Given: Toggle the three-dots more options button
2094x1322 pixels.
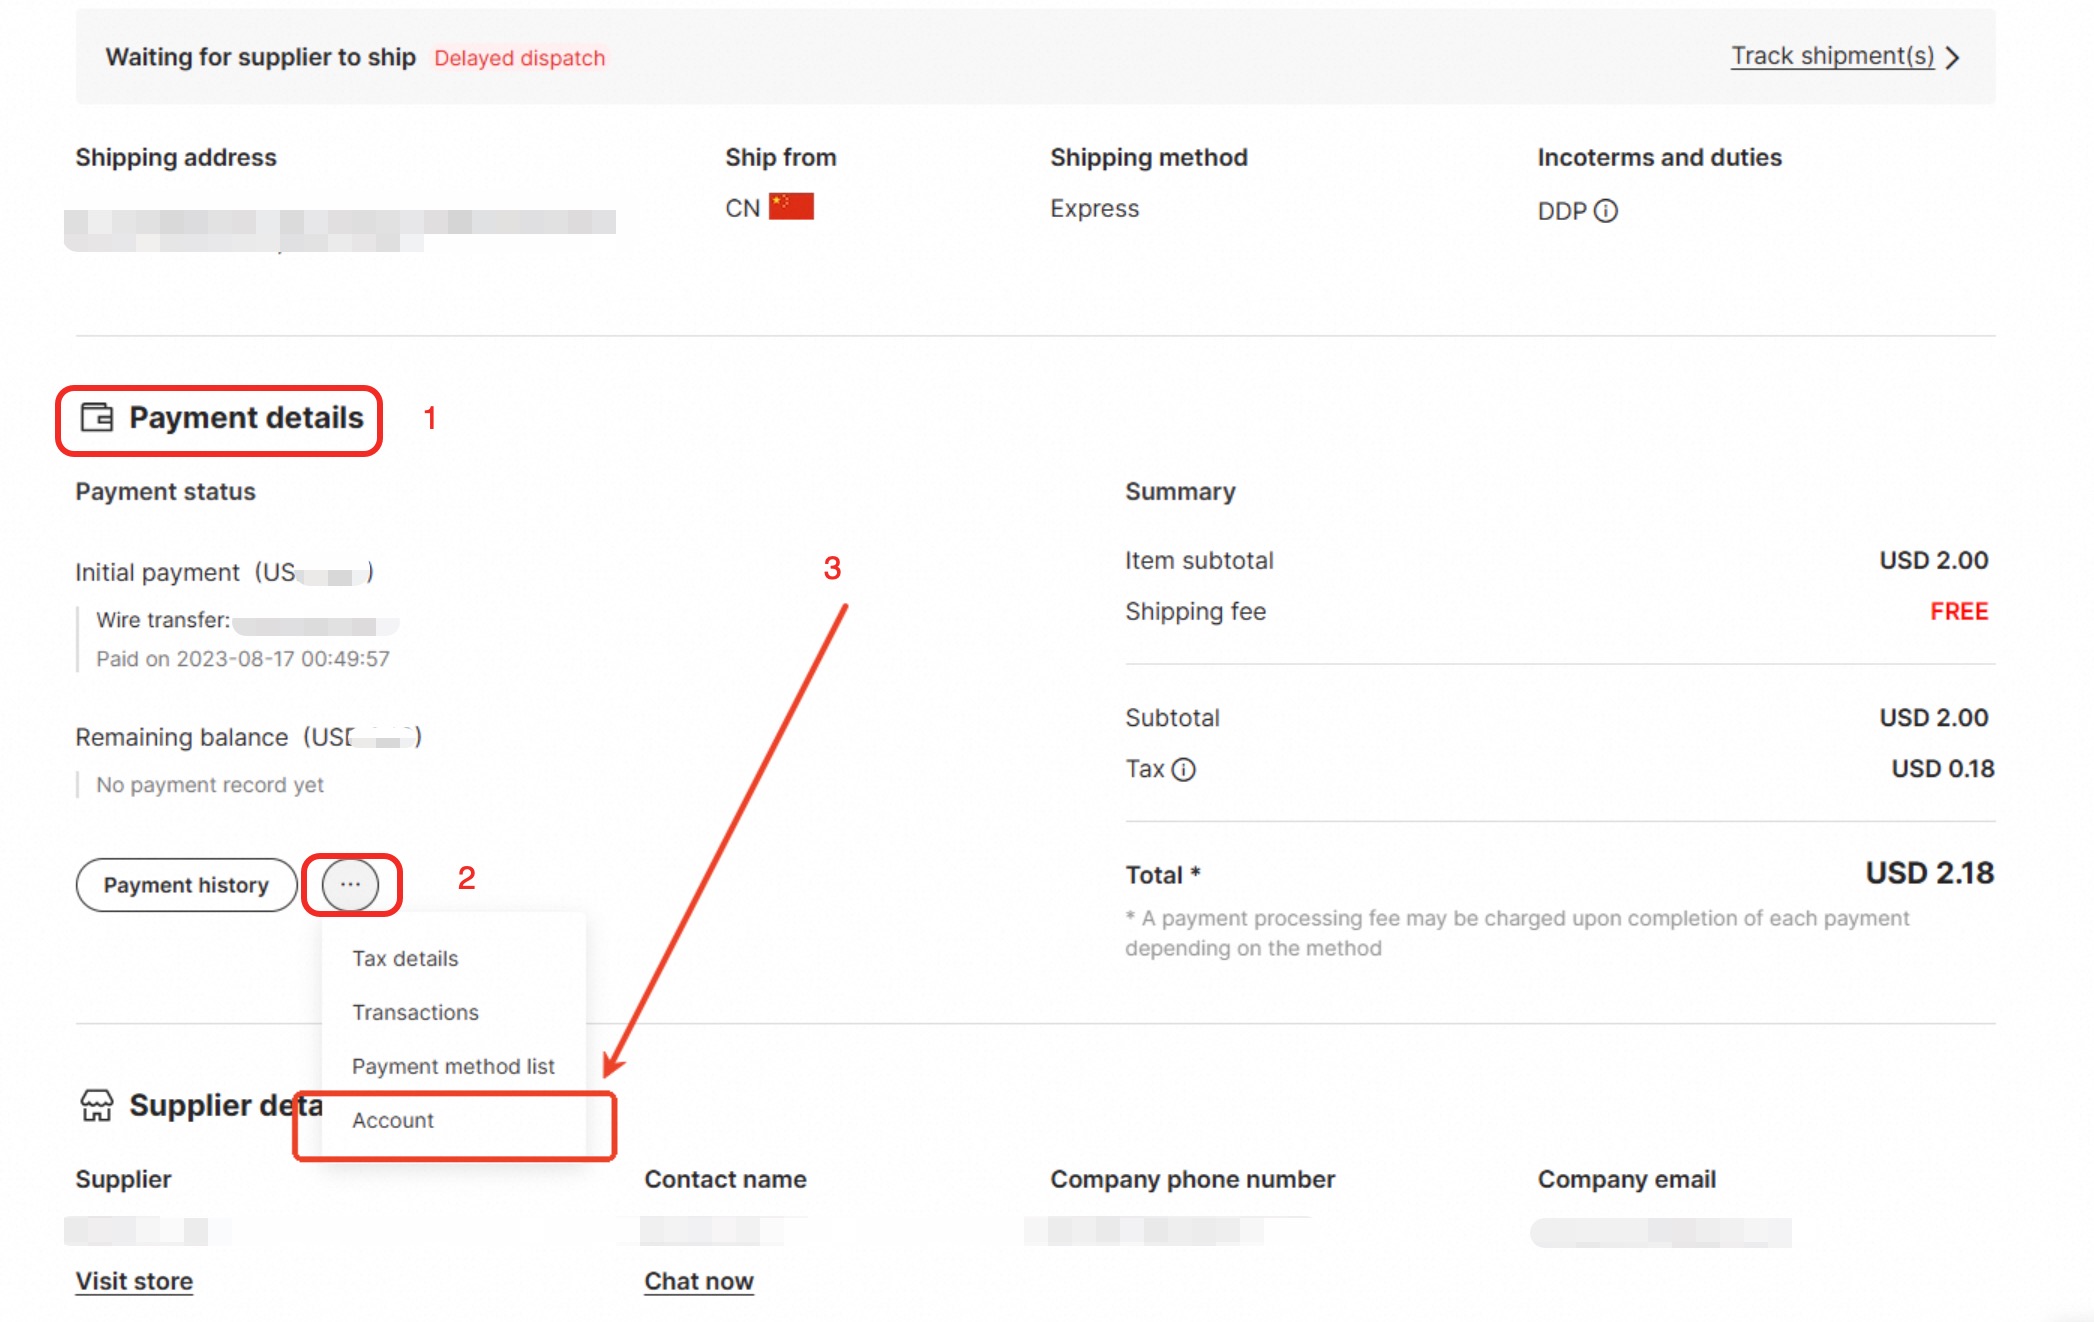Looking at the screenshot, I should pos(350,885).
